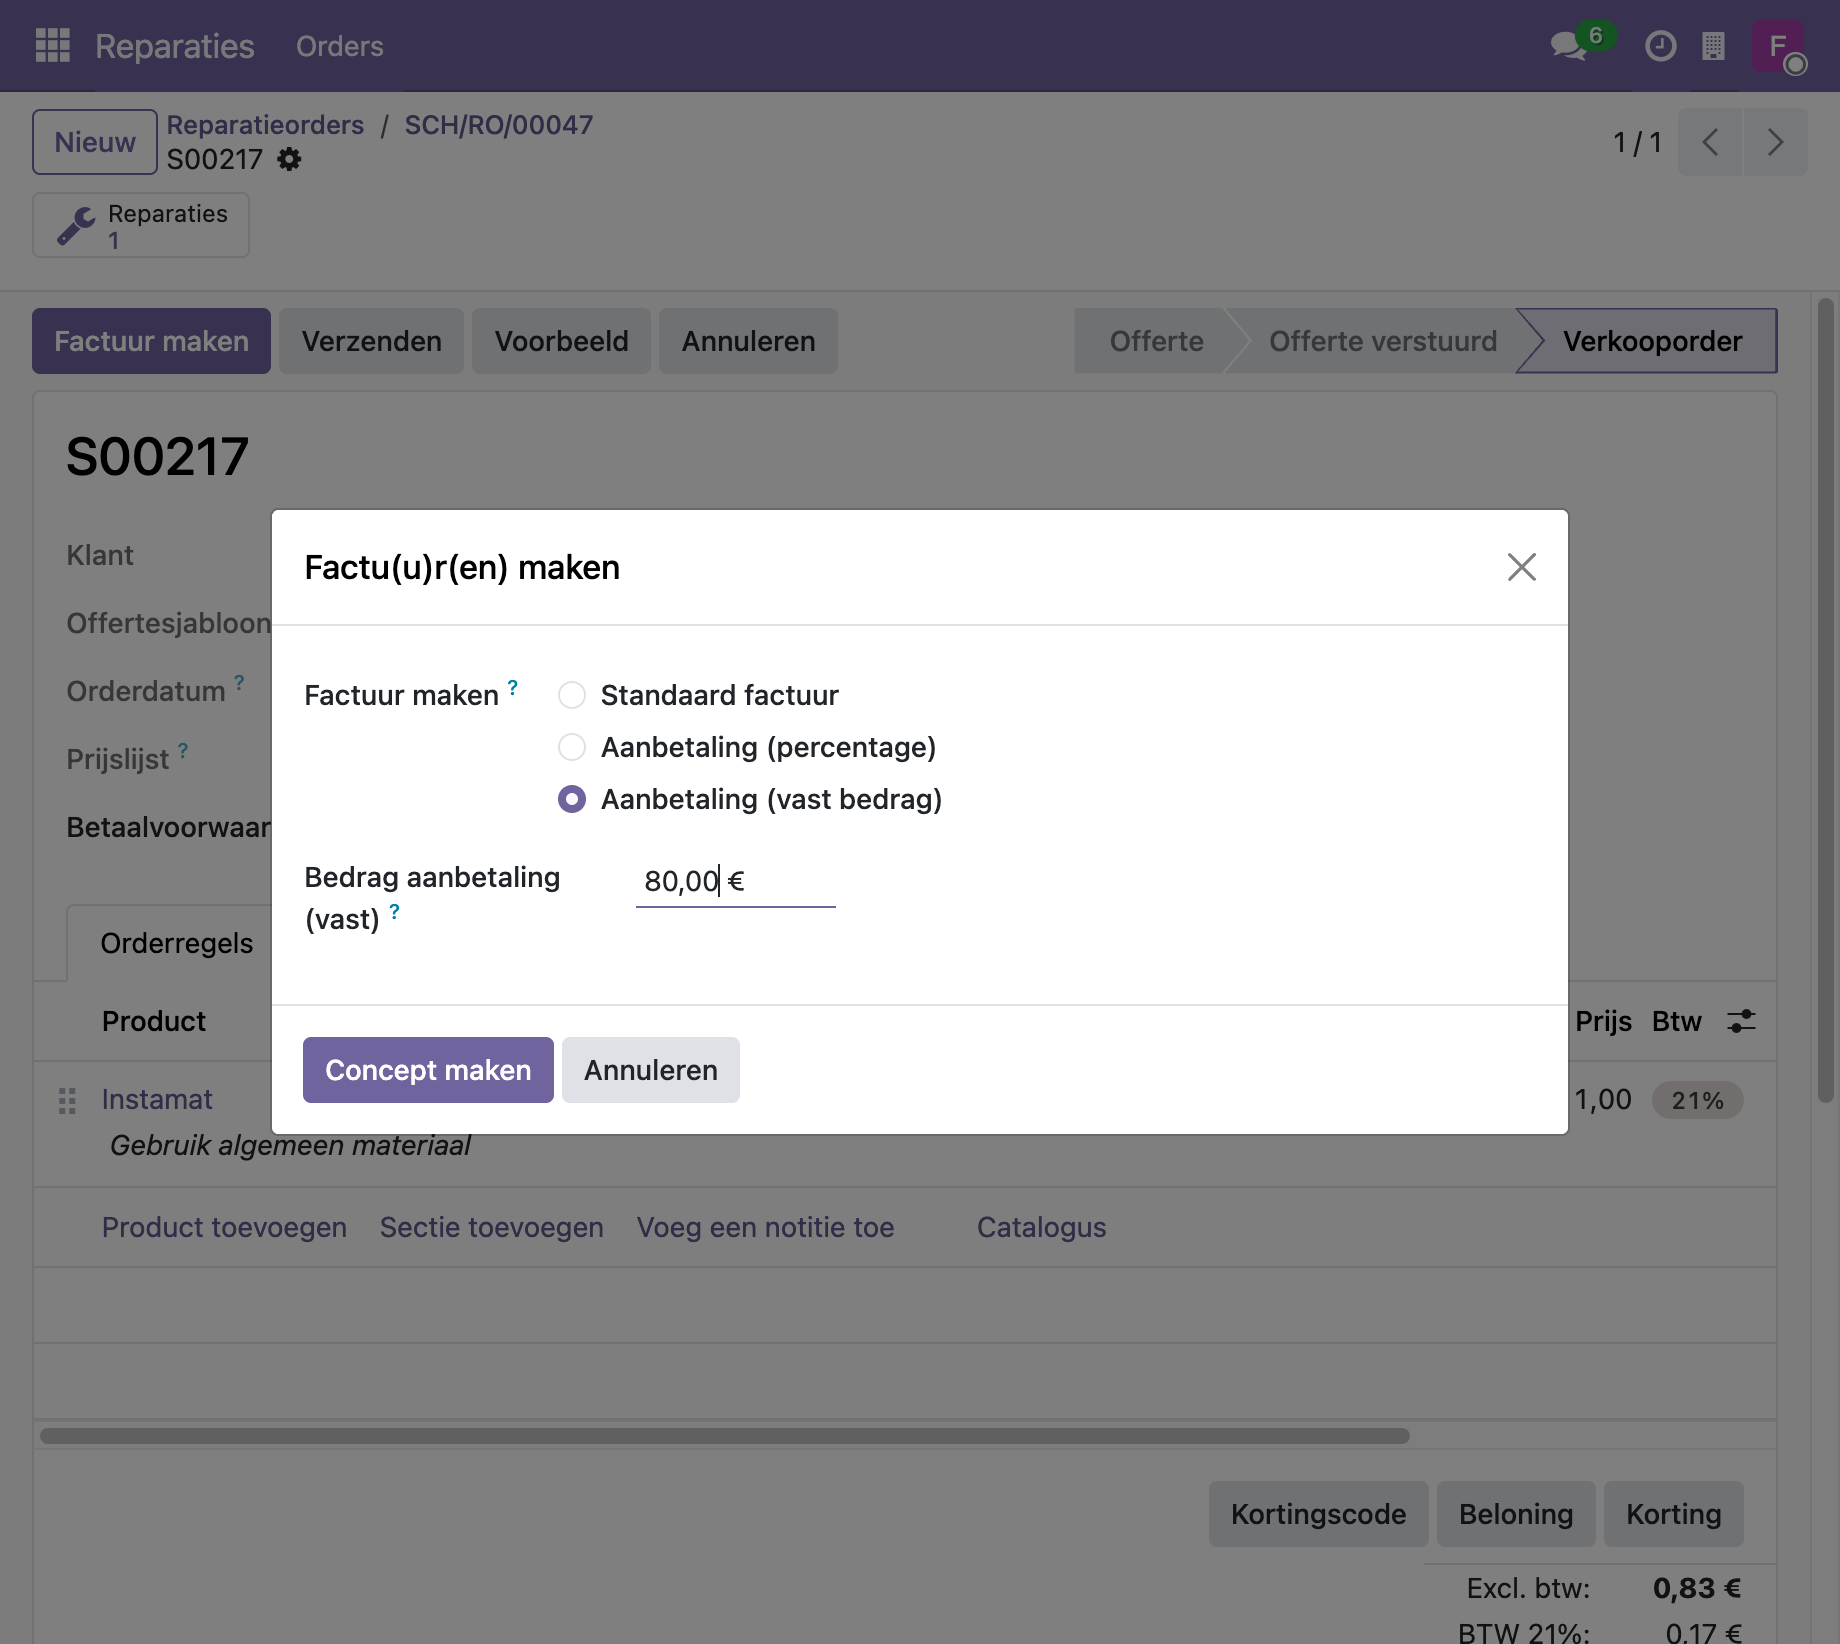
Task: Open the user avatar menu
Action: [x=1778, y=46]
